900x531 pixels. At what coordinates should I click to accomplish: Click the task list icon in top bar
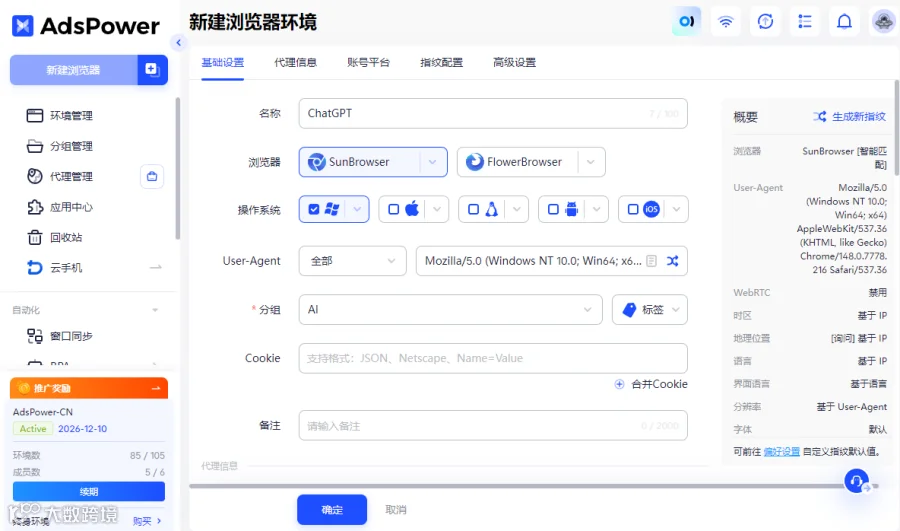tap(805, 22)
